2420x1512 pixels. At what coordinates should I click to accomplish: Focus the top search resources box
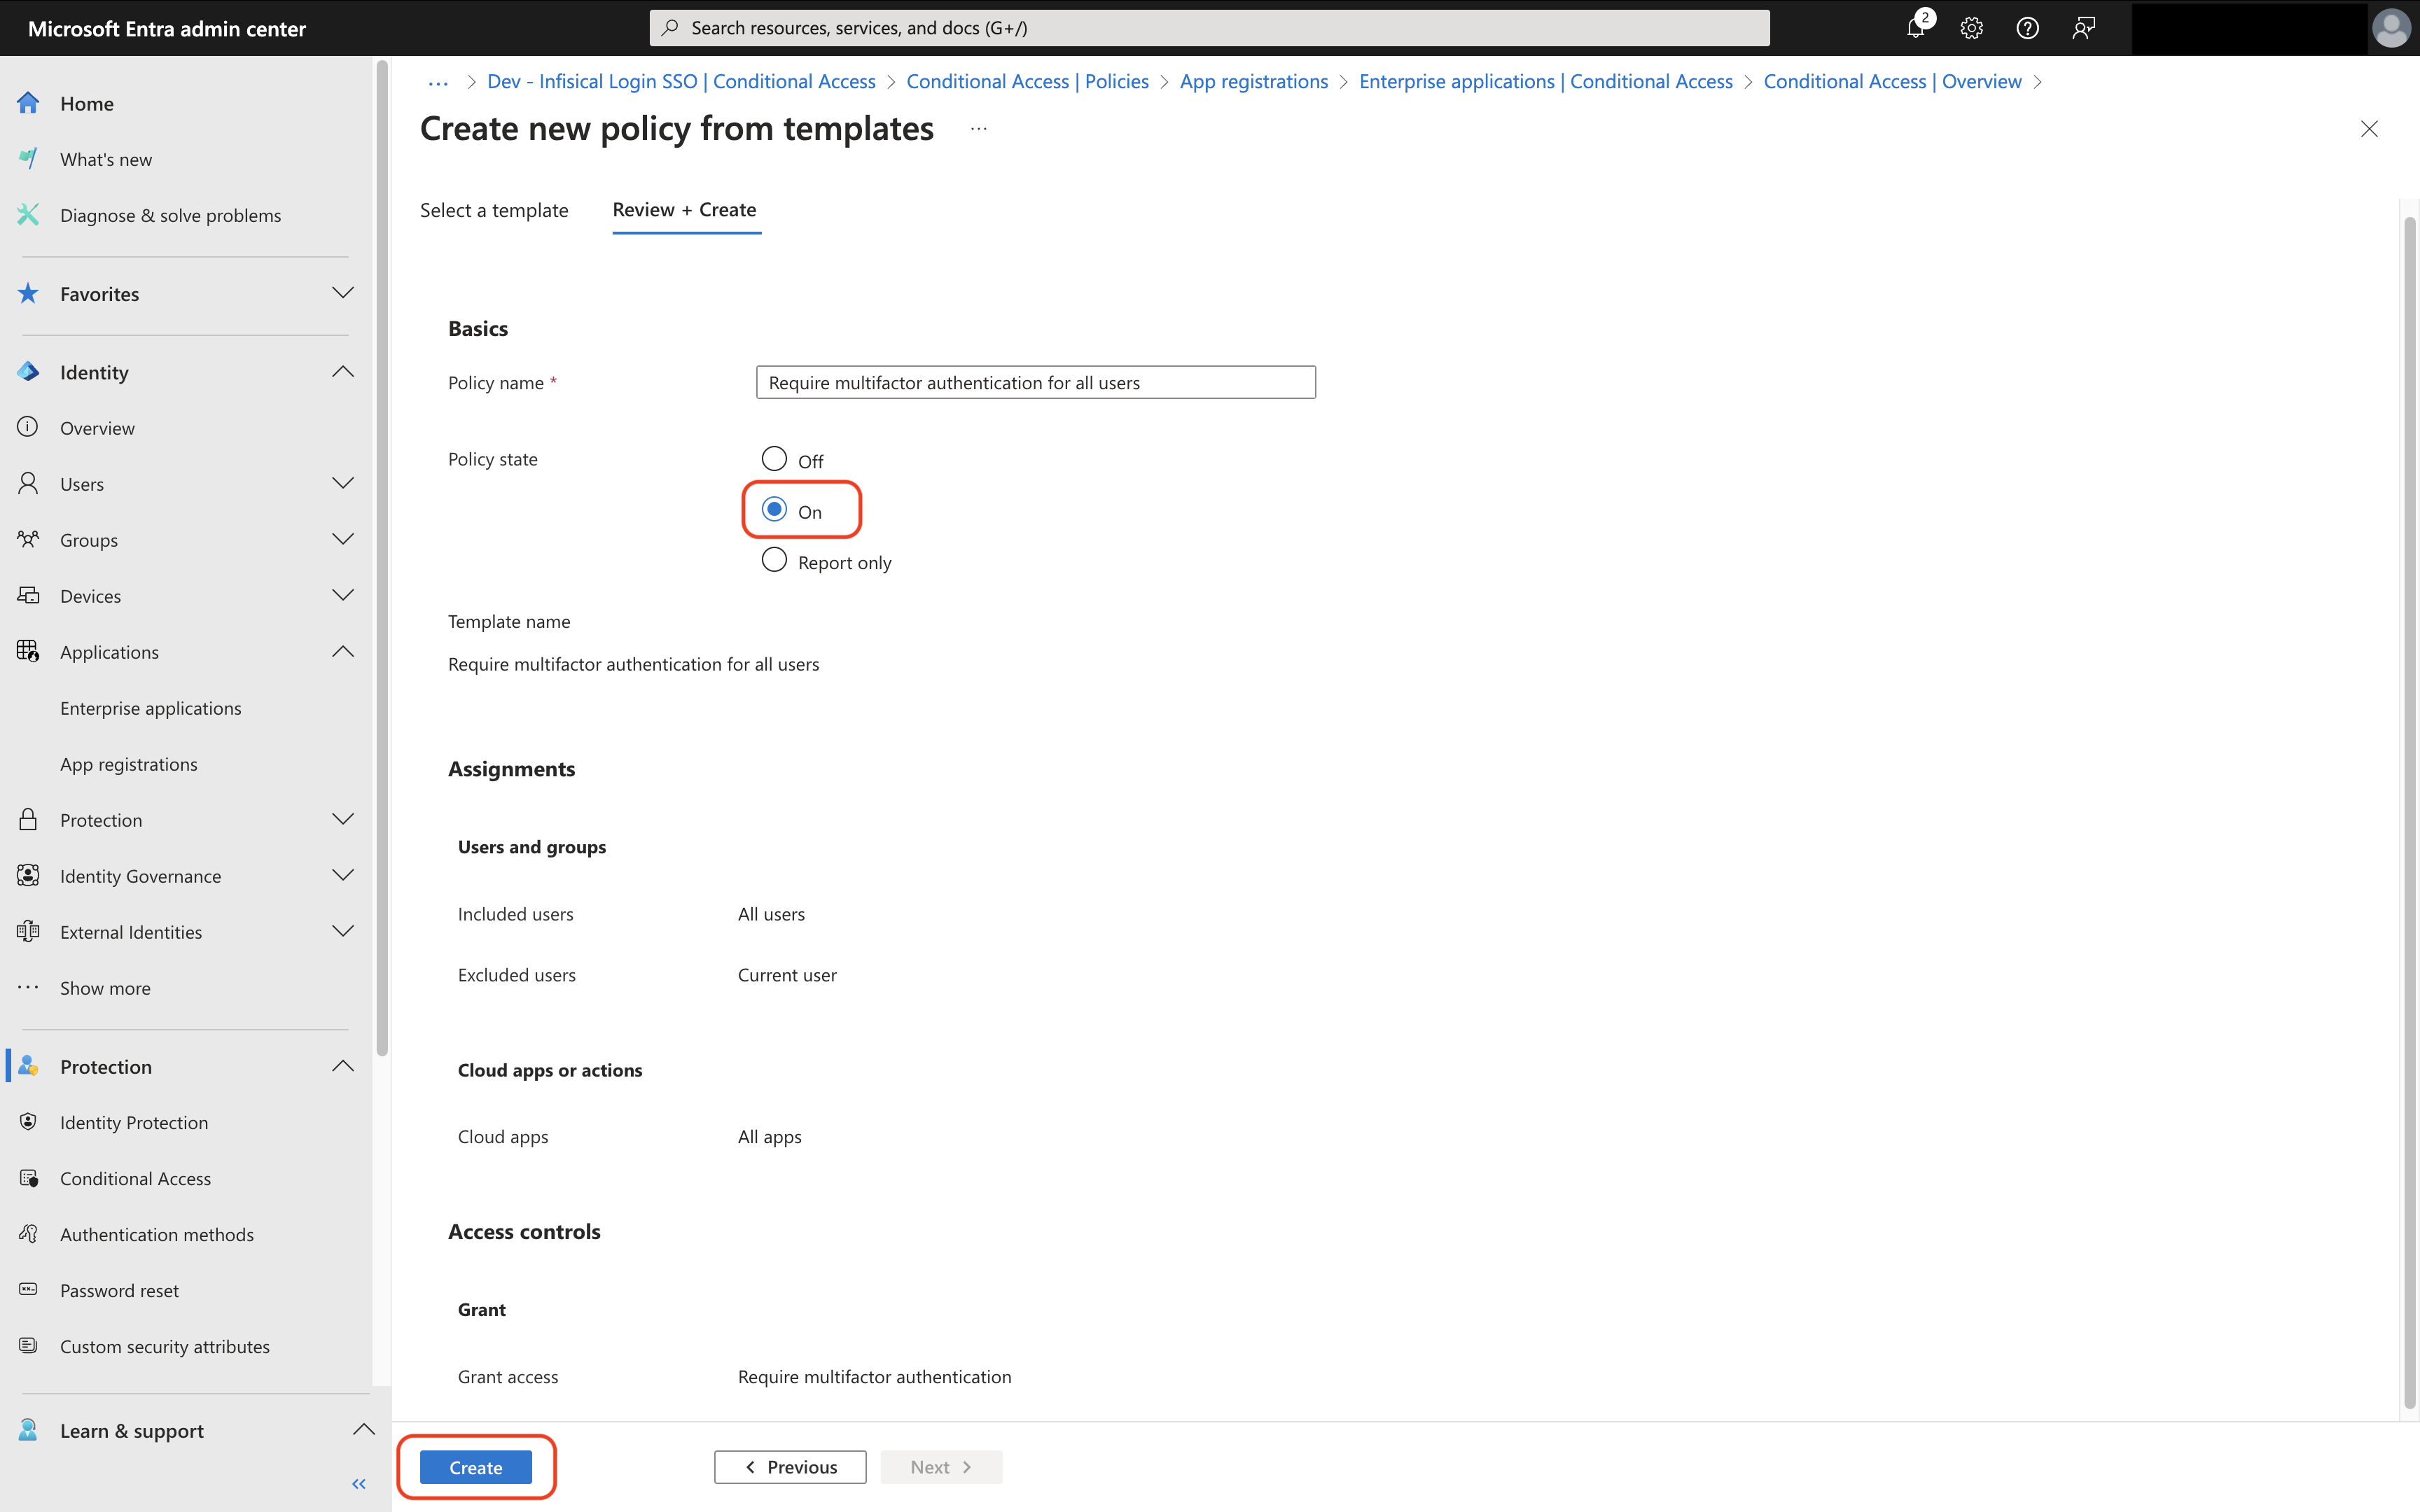coord(1209,28)
